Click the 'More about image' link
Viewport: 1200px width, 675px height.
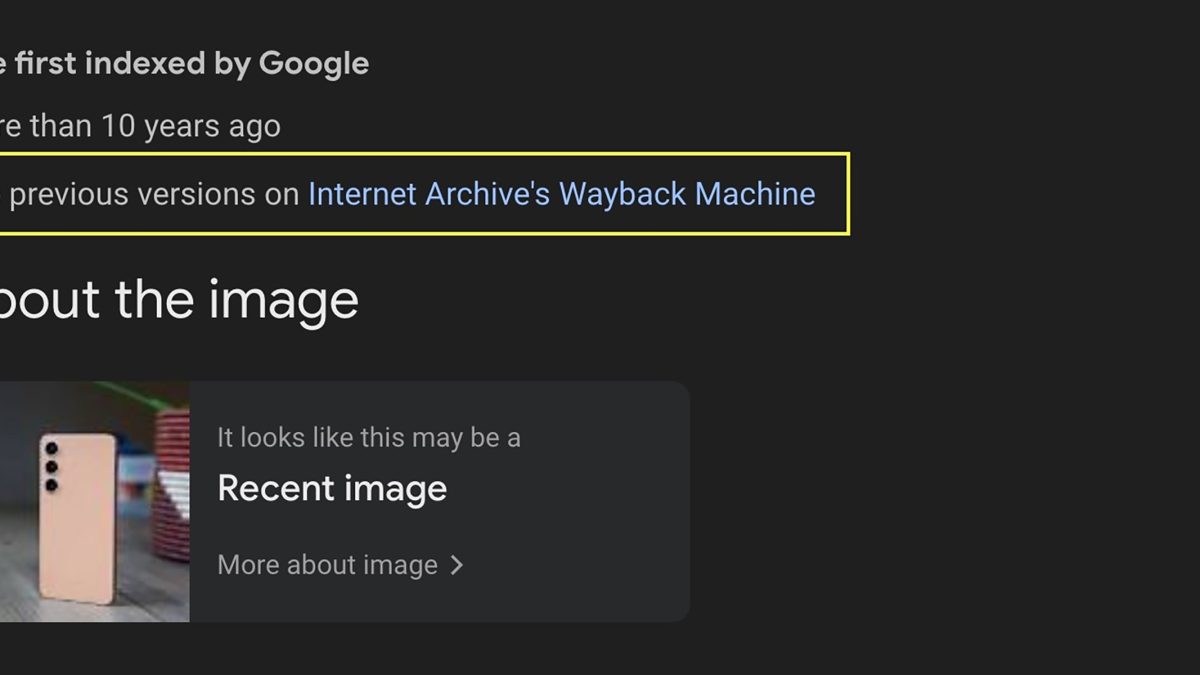tap(327, 565)
